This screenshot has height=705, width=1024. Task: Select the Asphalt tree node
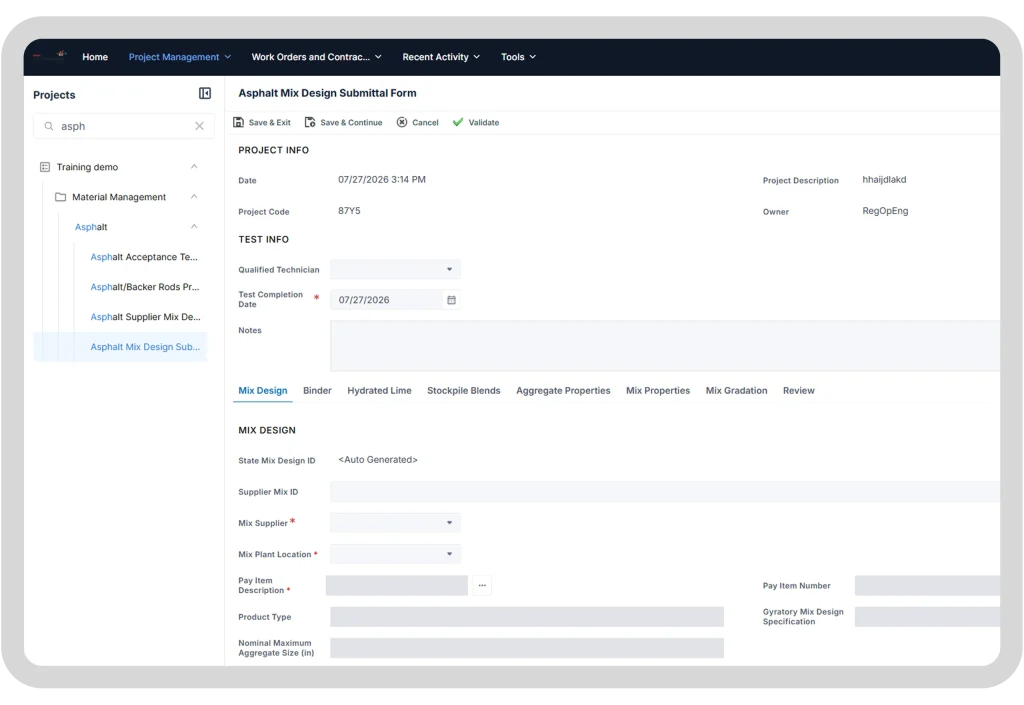[91, 227]
